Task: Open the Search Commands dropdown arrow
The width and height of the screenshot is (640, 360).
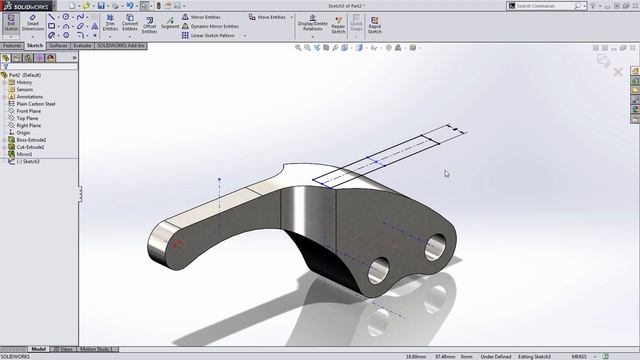Action: tap(584, 6)
